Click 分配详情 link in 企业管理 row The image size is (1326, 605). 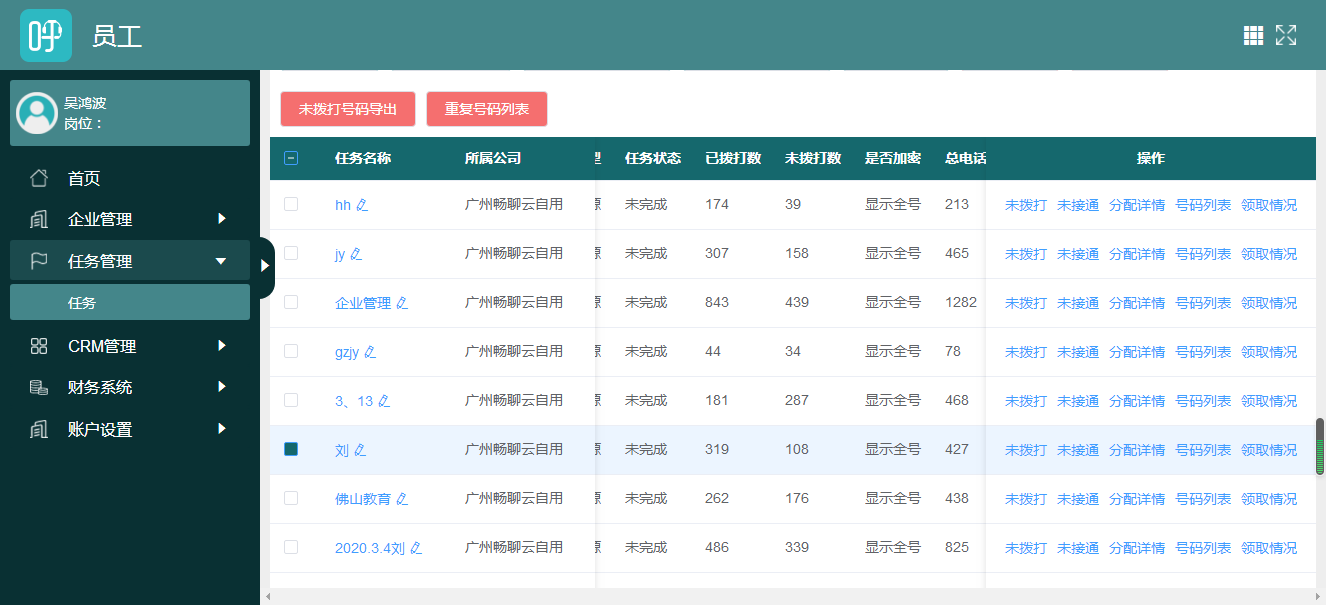tap(1137, 303)
